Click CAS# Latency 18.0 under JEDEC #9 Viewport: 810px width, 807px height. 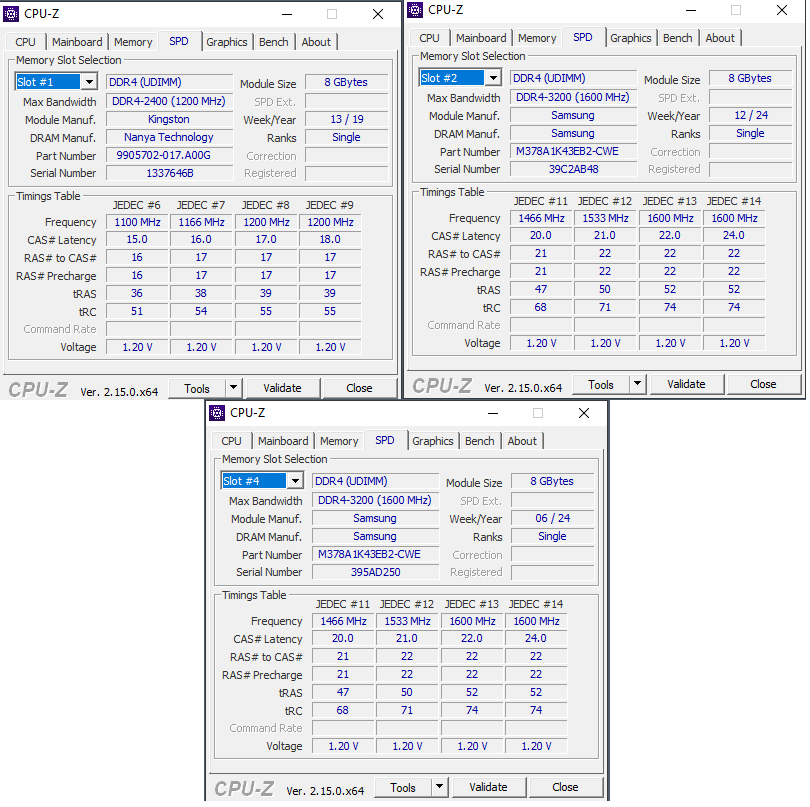pyautogui.click(x=330, y=239)
